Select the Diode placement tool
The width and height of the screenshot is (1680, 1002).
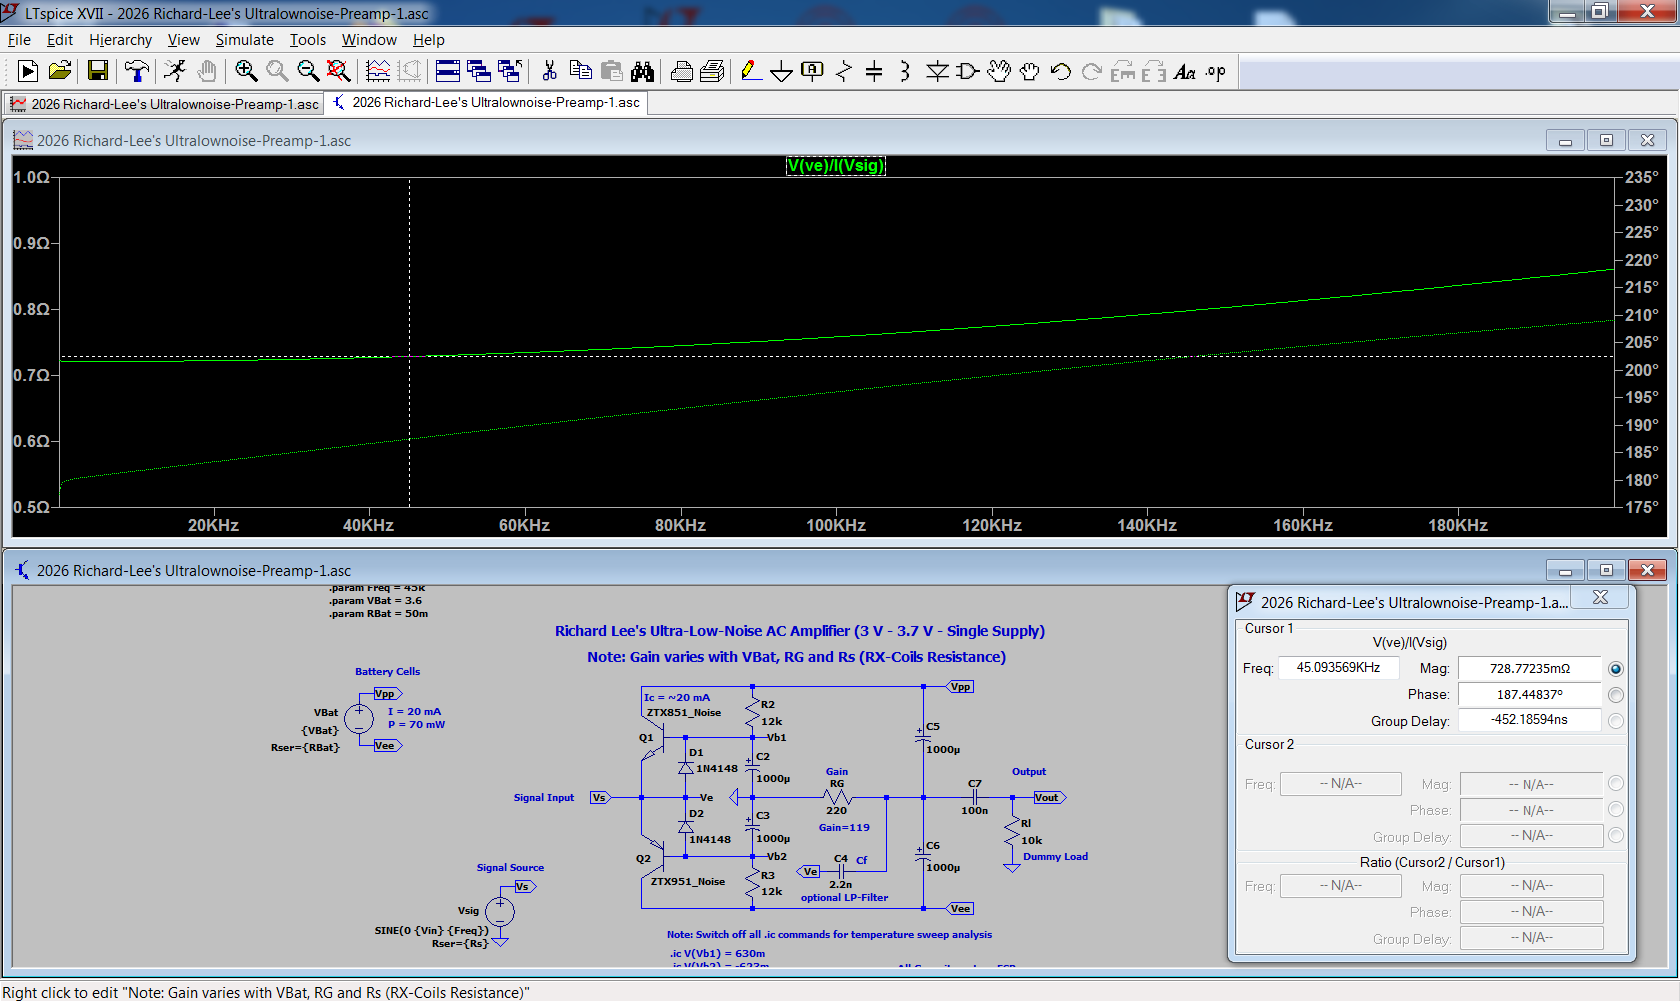pos(937,71)
